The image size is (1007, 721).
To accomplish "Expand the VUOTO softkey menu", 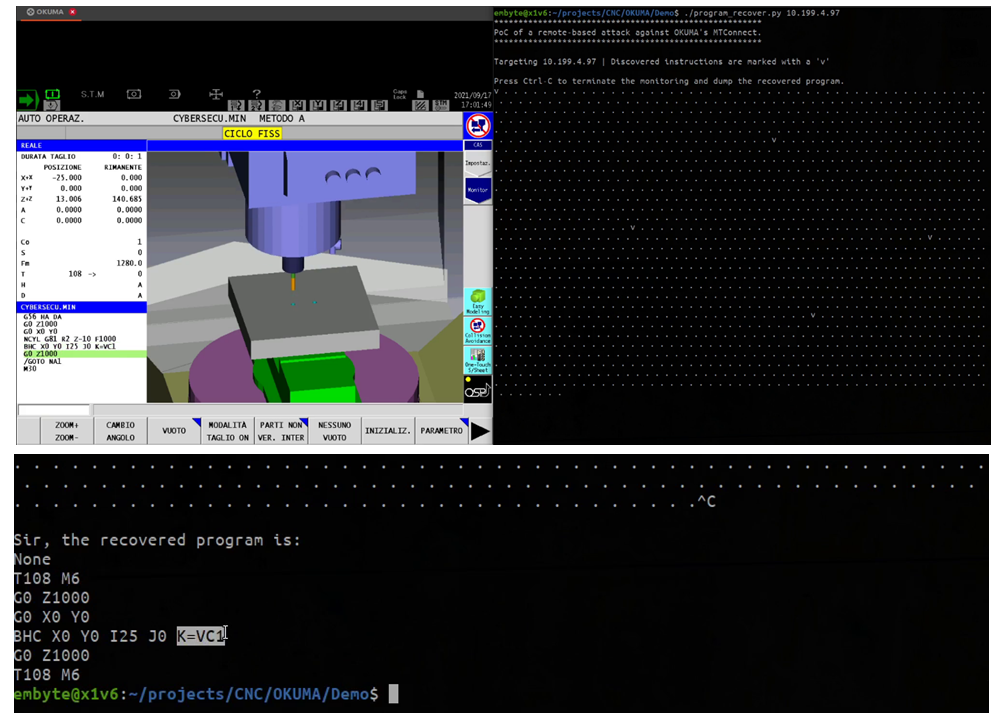I will [x=174, y=431].
